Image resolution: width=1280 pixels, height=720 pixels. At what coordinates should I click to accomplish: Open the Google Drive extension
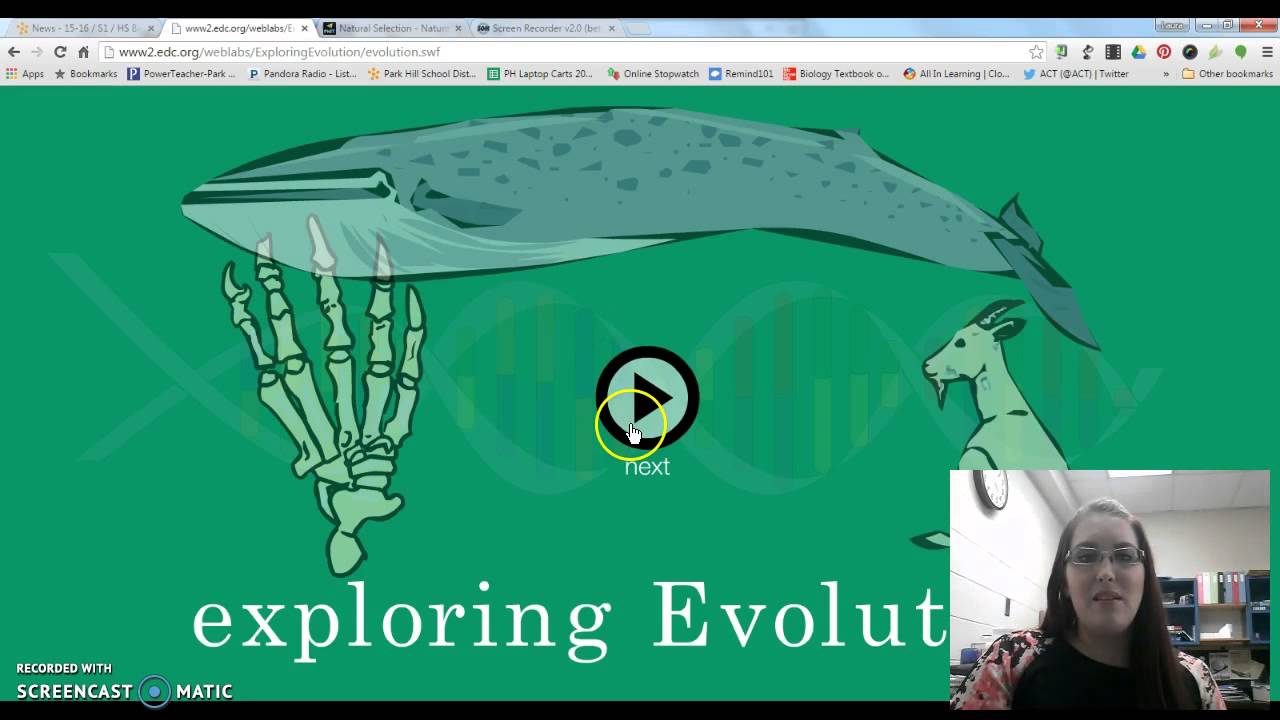pyautogui.click(x=1138, y=52)
